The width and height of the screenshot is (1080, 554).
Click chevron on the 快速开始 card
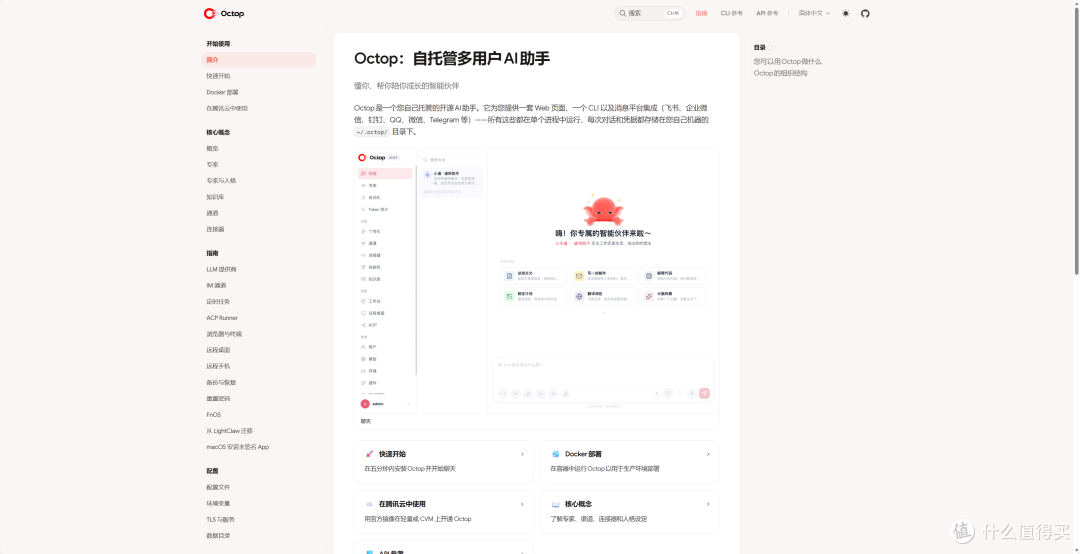point(522,454)
